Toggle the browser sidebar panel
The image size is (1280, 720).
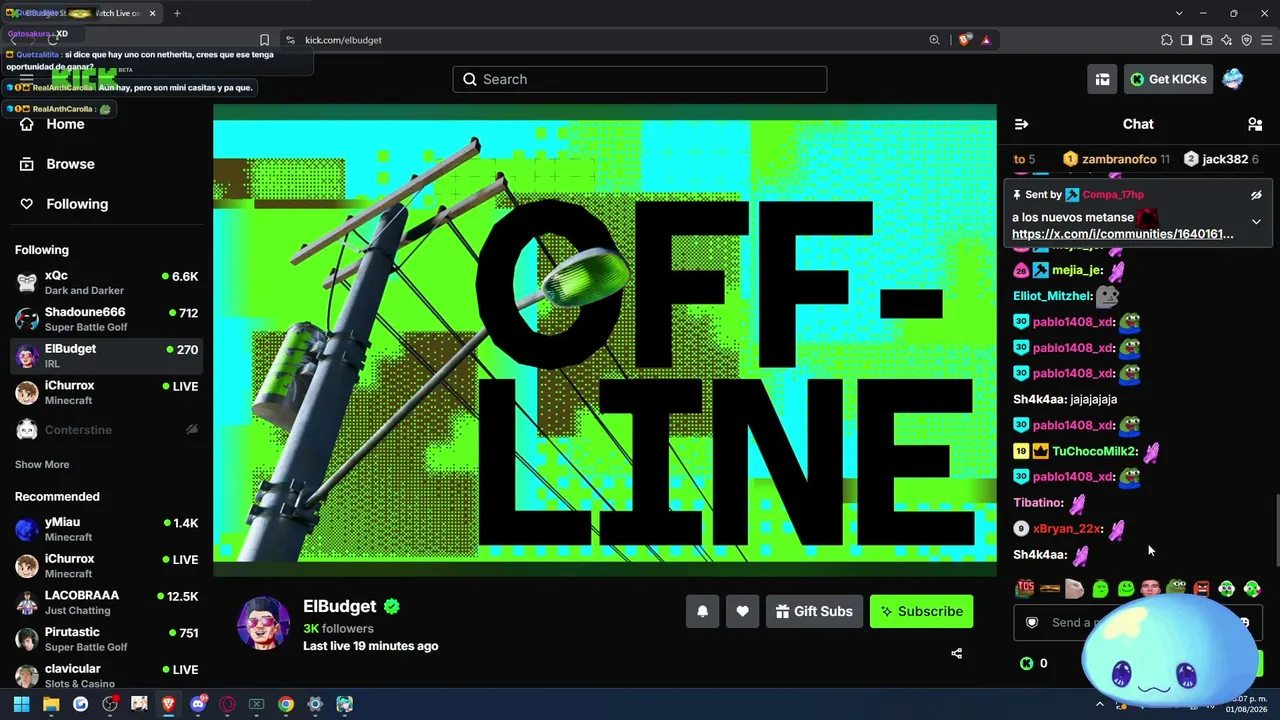pyautogui.click(x=1186, y=40)
